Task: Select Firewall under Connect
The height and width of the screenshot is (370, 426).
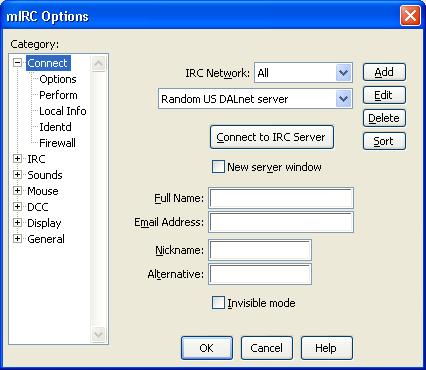Action: pyautogui.click(x=57, y=143)
